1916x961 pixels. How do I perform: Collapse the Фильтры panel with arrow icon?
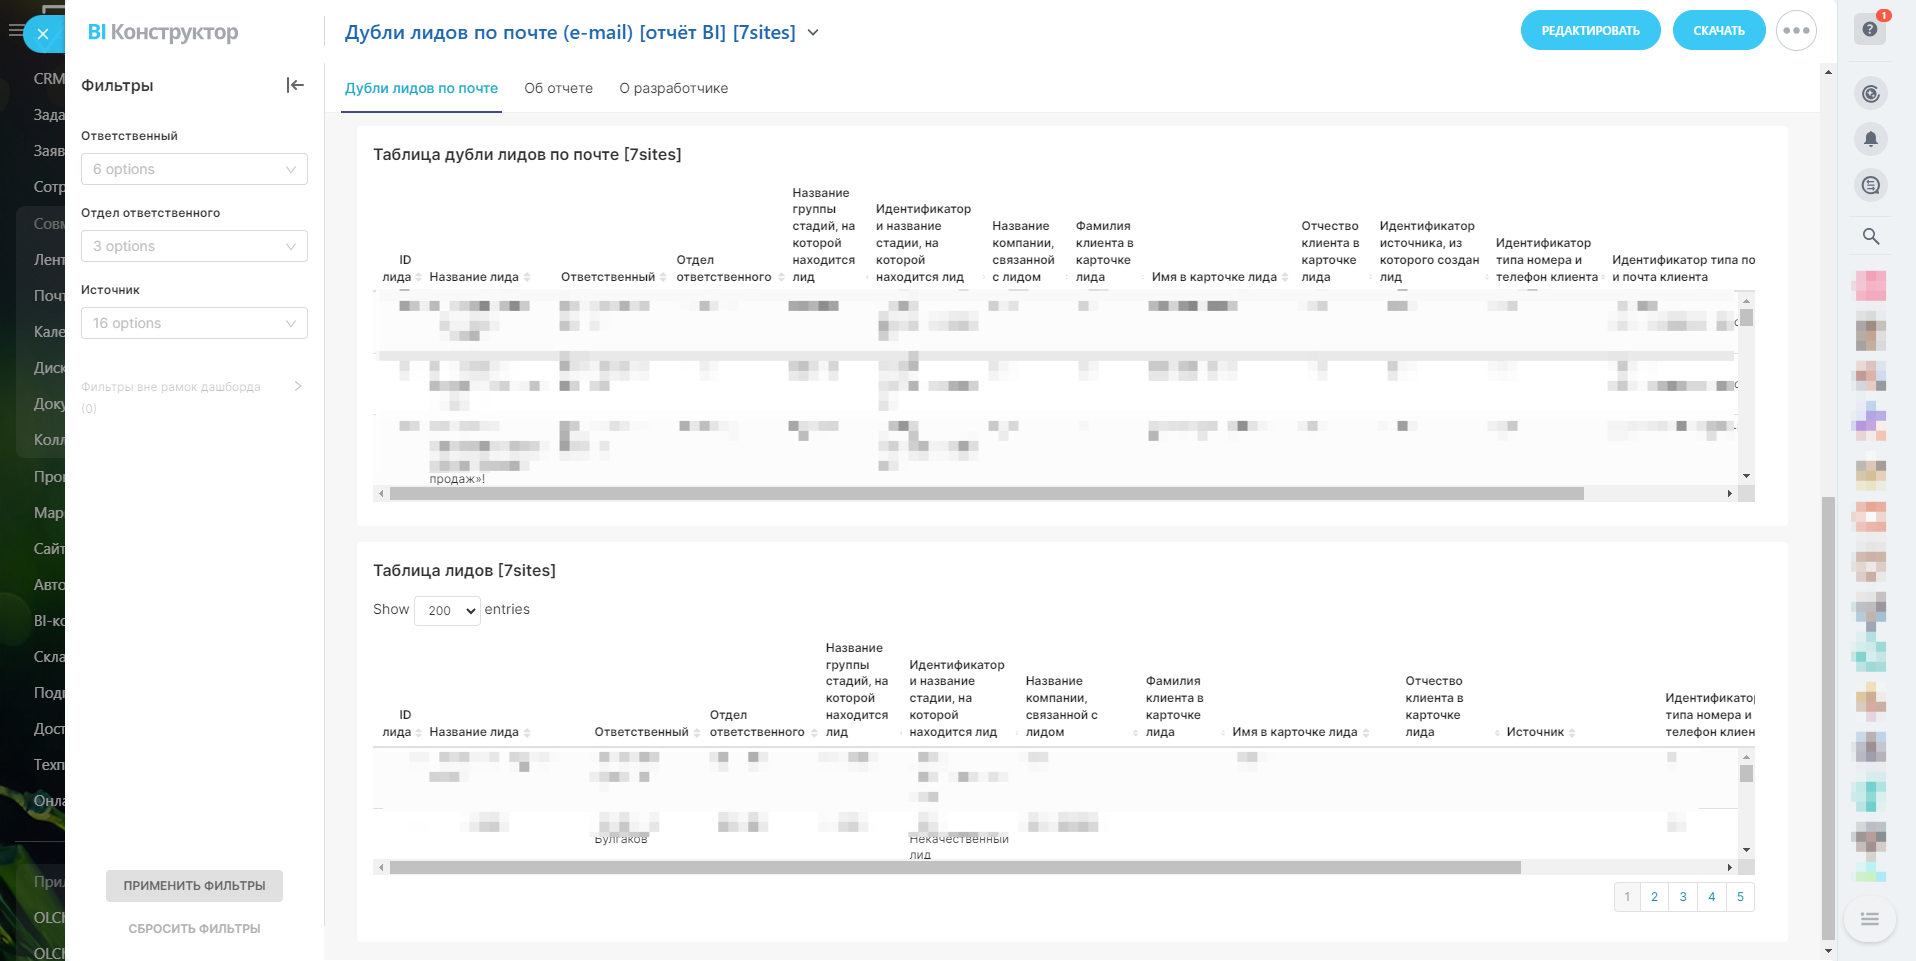click(x=295, y=85)
